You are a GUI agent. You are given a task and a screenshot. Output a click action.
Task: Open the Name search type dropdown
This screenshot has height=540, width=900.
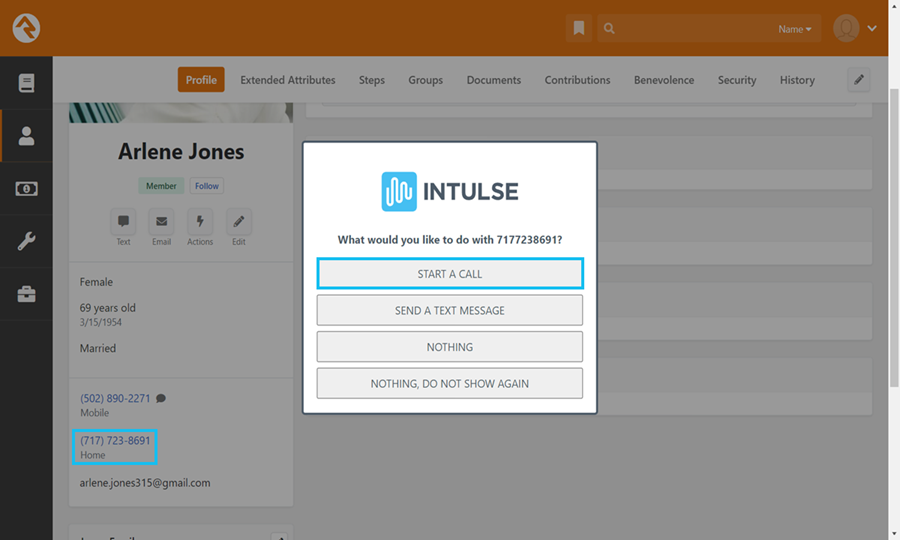coord(794,29)
